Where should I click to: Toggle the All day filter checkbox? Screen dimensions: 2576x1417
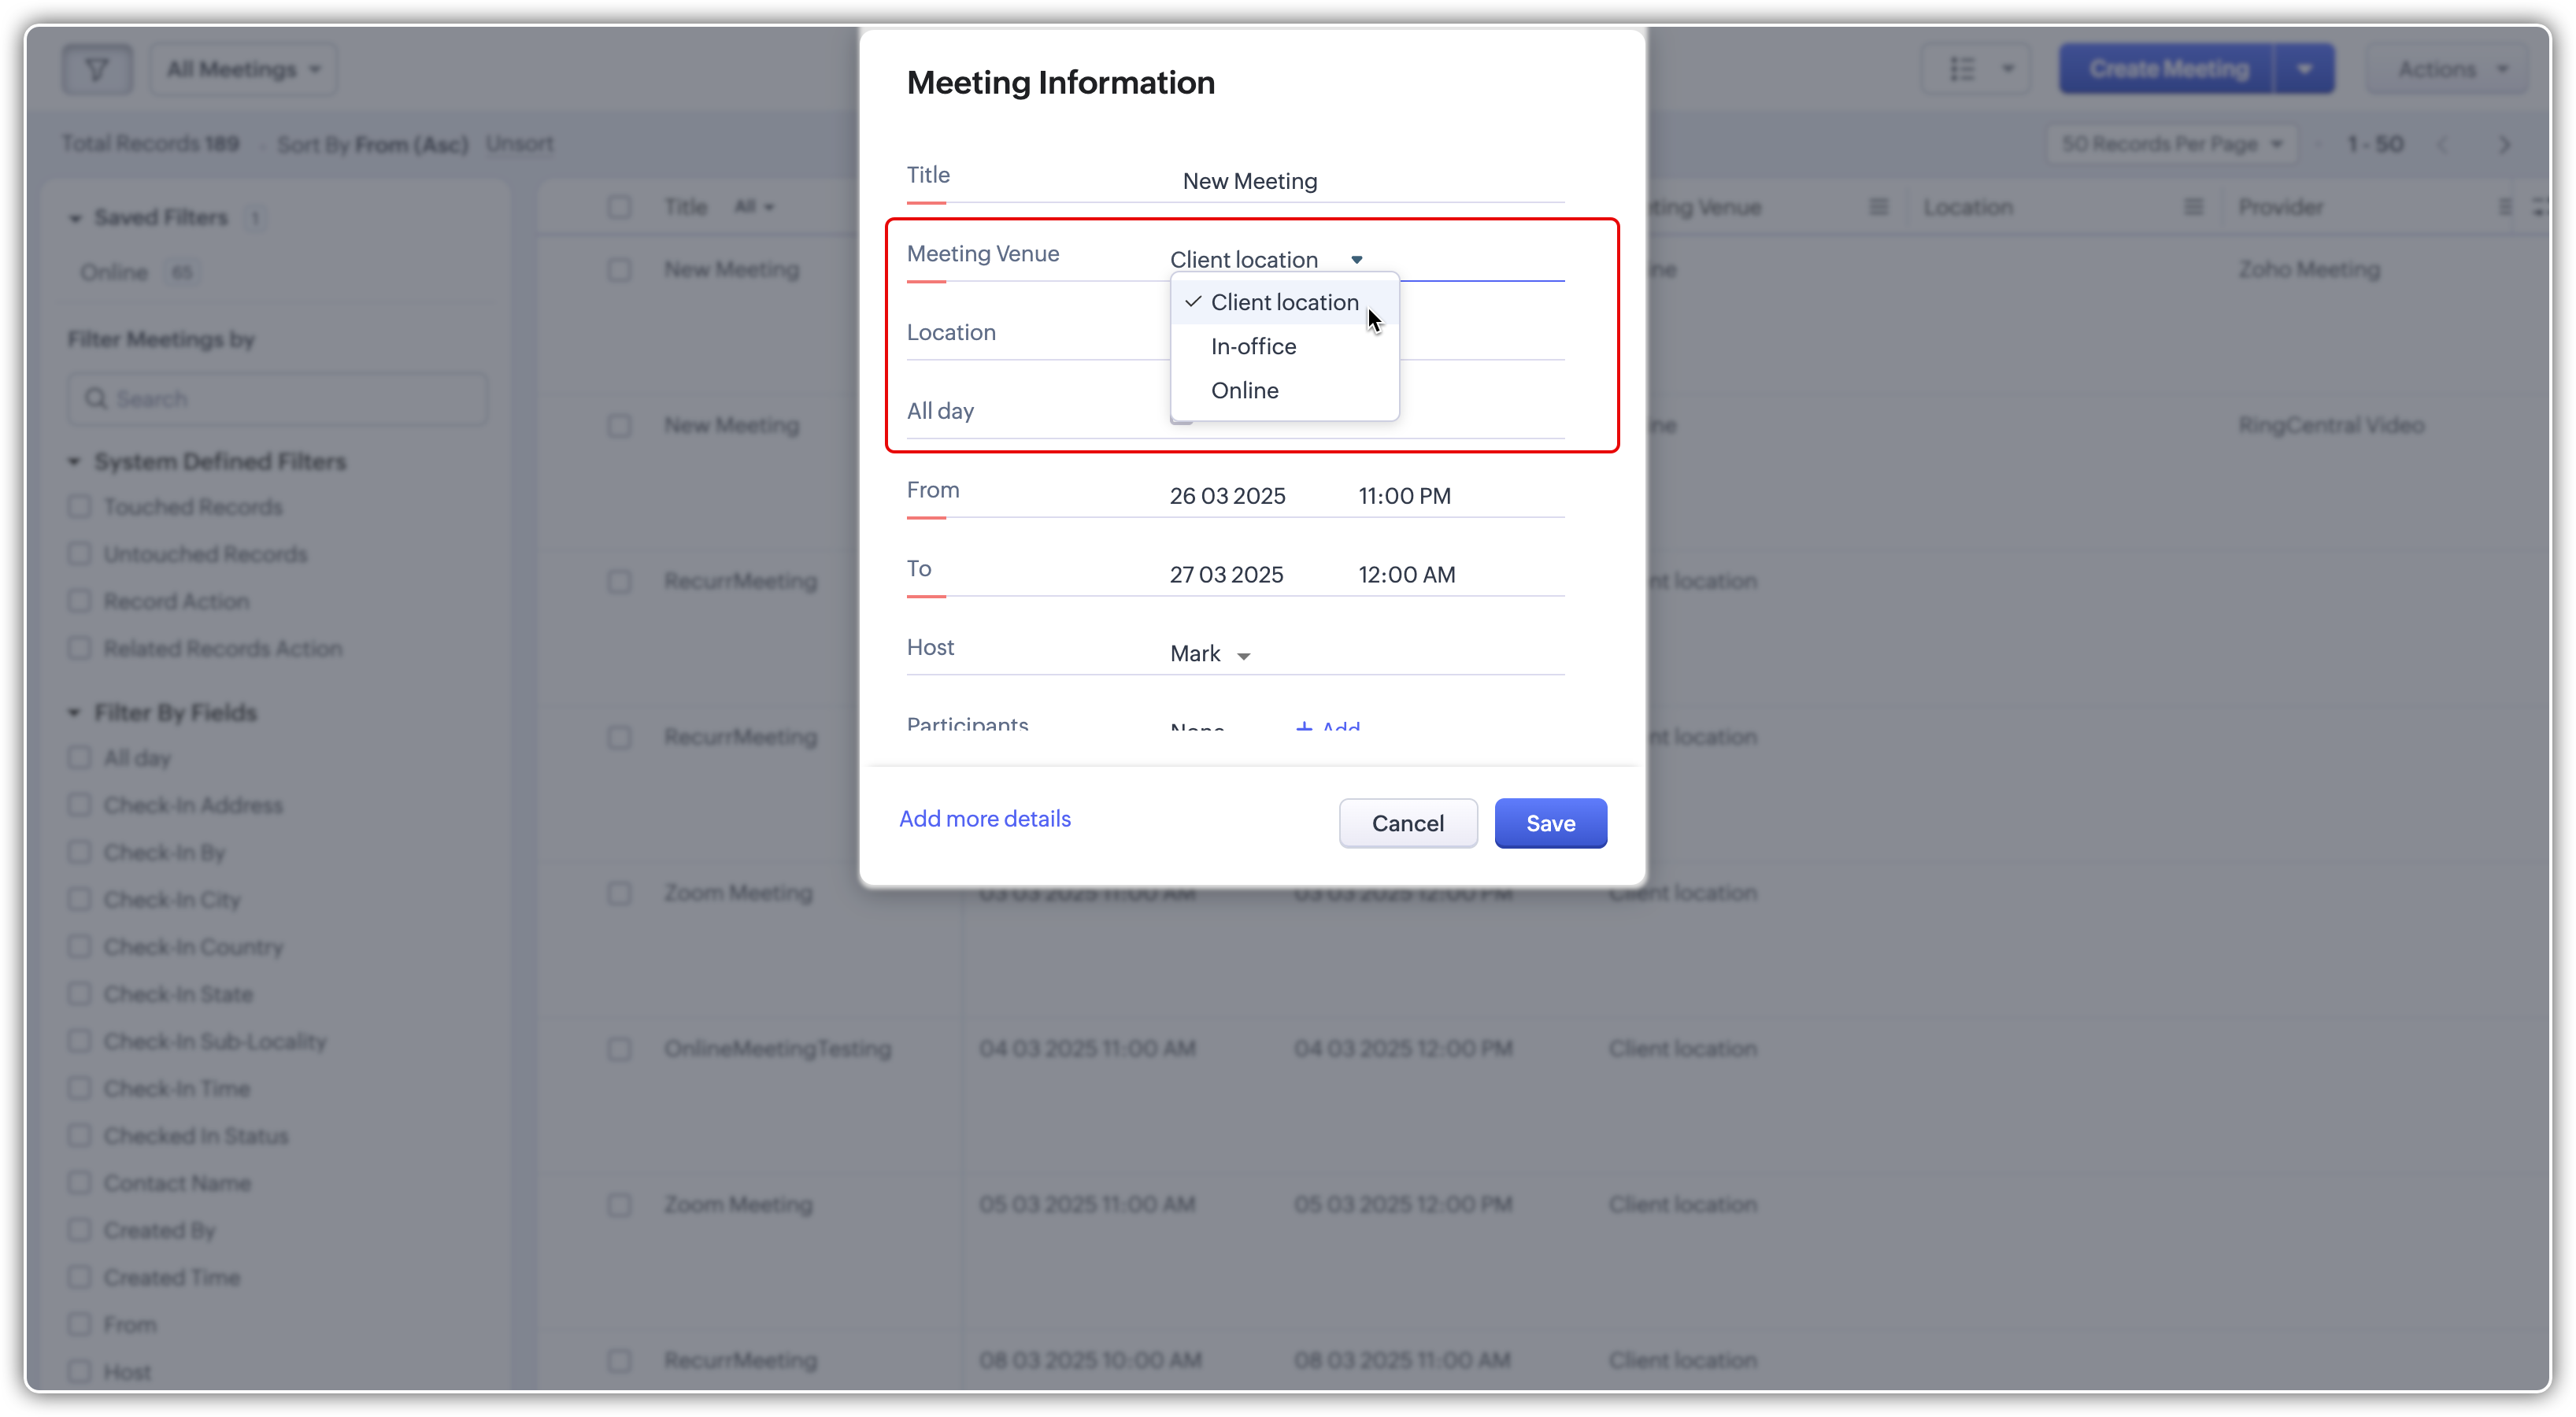[80, 758]
